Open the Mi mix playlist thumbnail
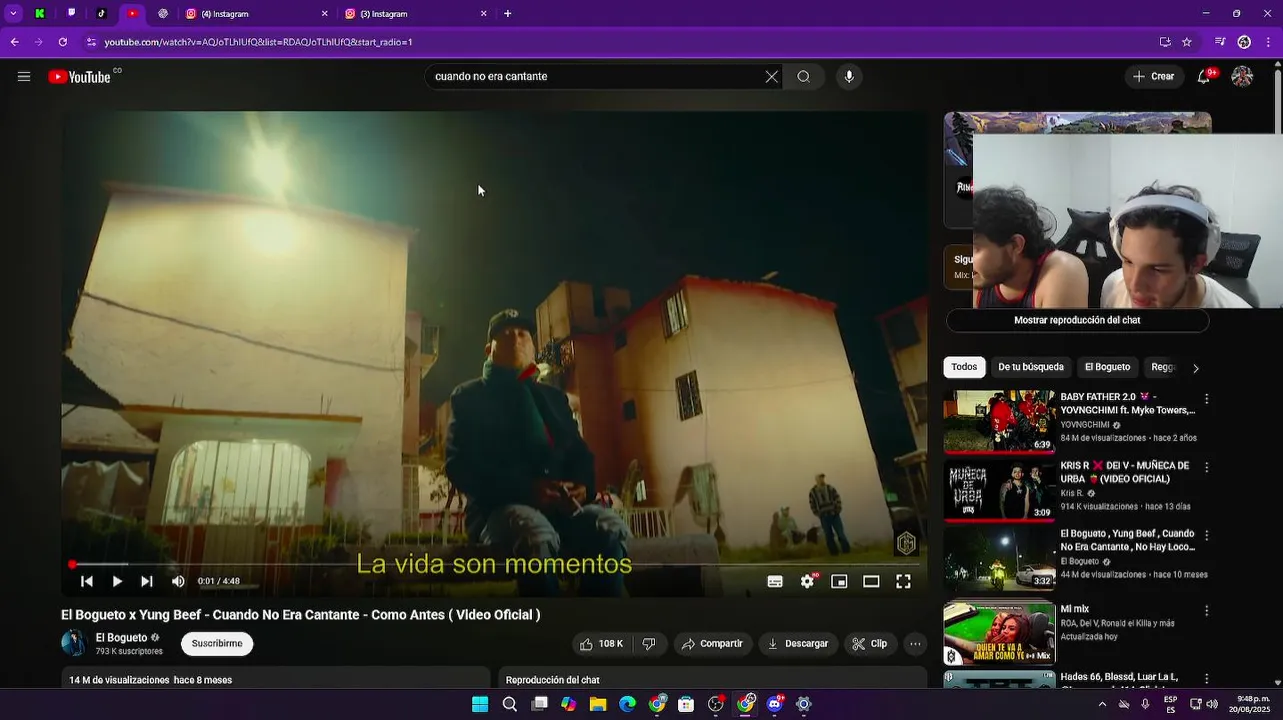 999,633
